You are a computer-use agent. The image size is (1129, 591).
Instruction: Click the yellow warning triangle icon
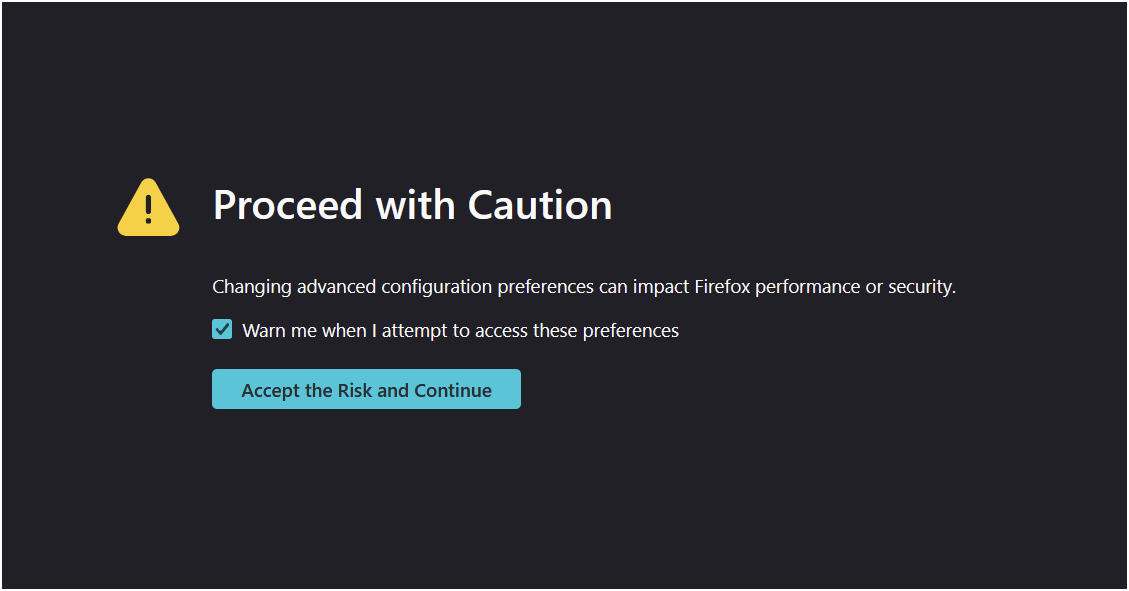148,207
